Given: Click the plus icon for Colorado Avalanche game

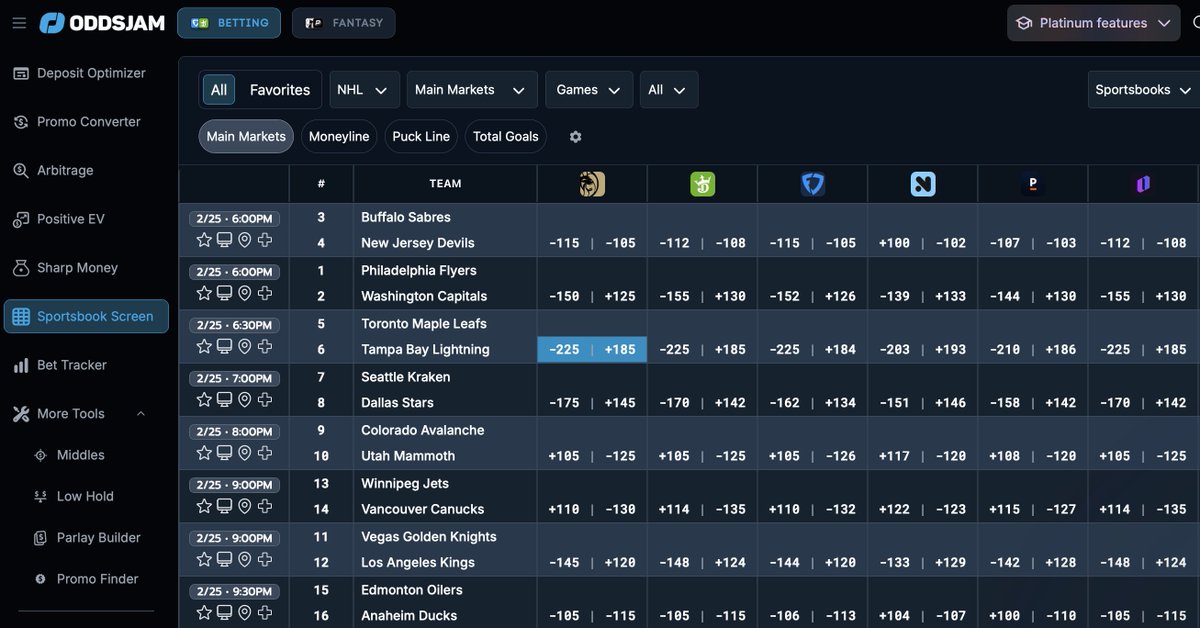Looking at the screenshot, I should click(264, 454).
